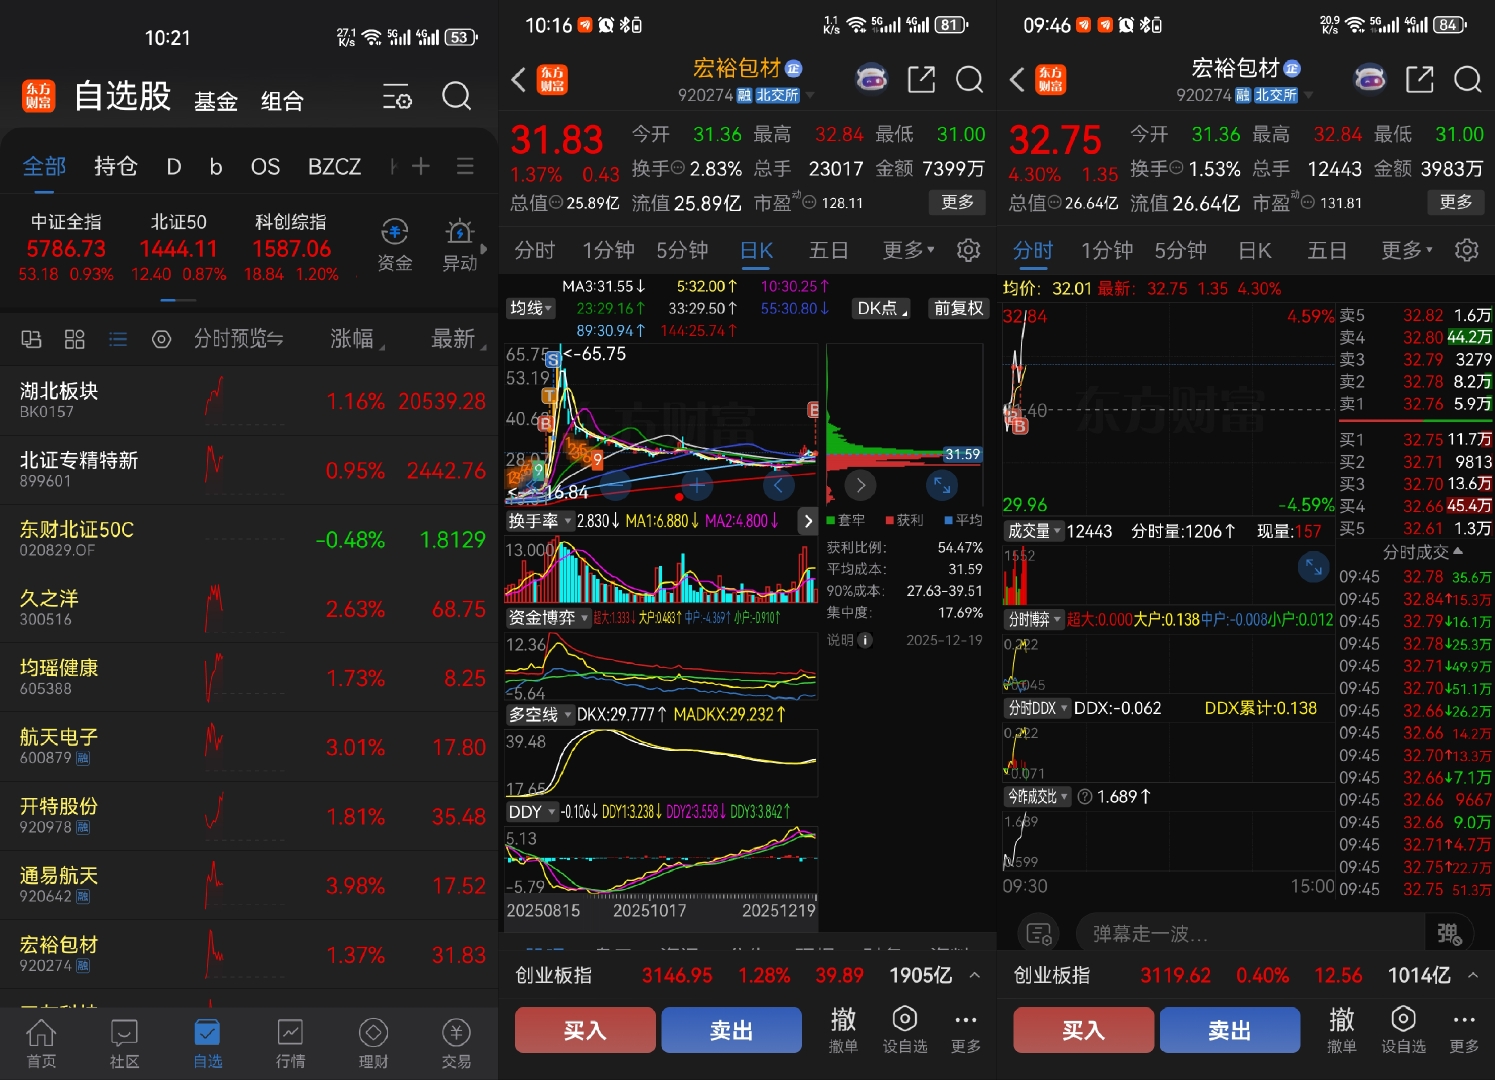
Task: Open bullet comment list icon beside 弹幕 field
Action: click(x=1039, y=934)
